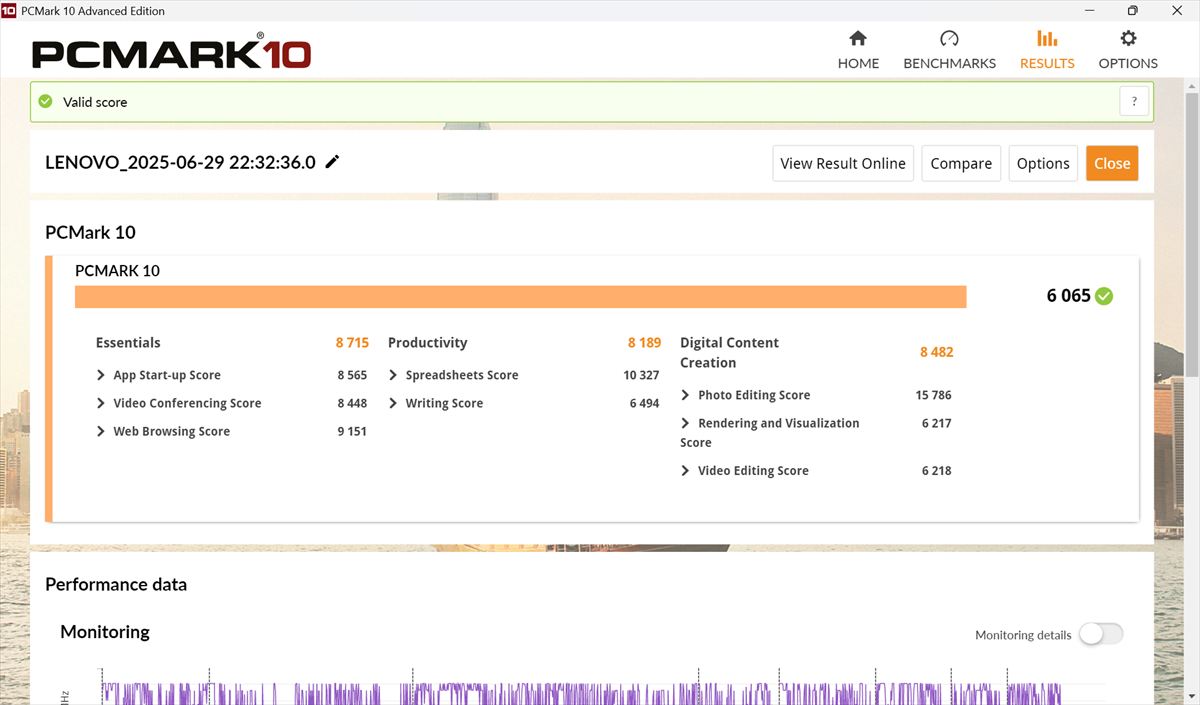The width and height of the screenshot is (1200, 705).
Task: Click the Digital Content Creation heading
Action: coord(729,352)
